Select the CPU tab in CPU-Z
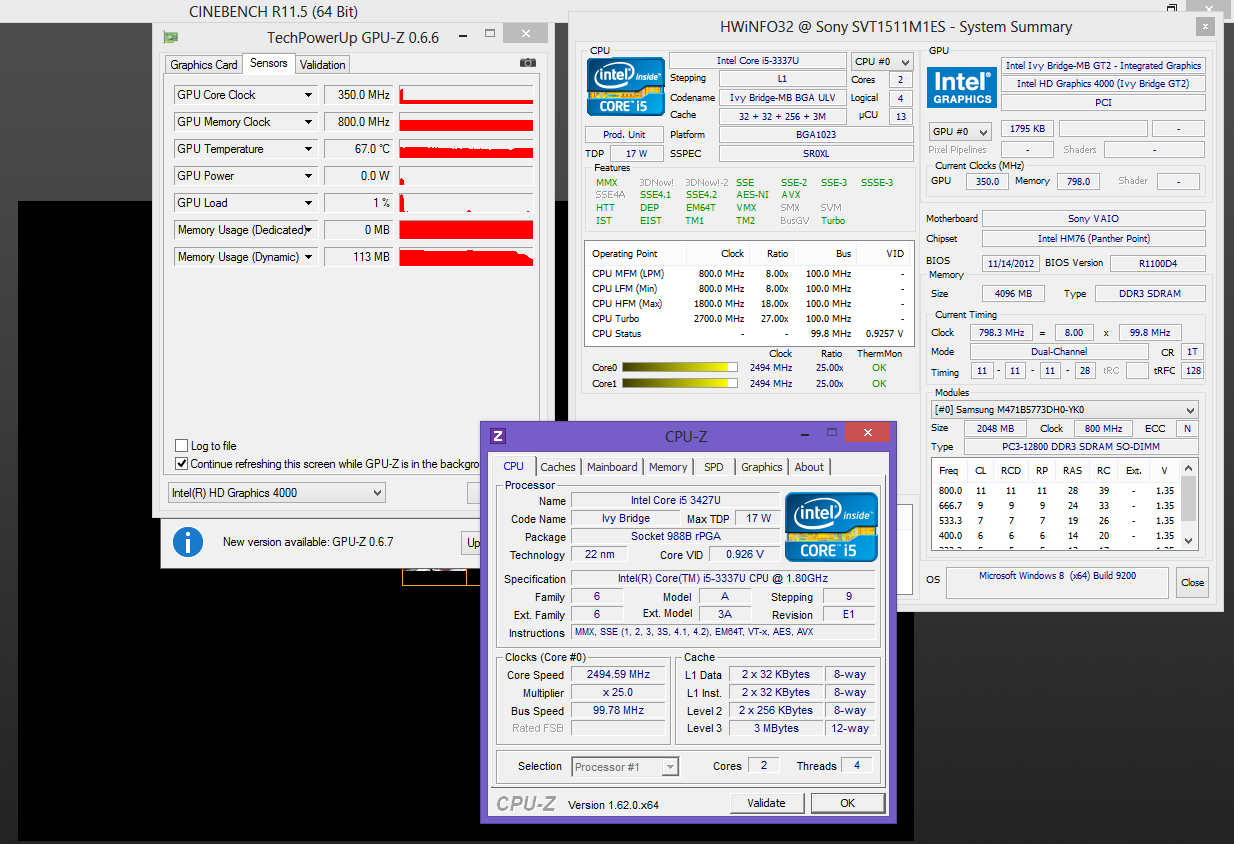The width and height of the screenshot is (1234, 844). [513, 466]
